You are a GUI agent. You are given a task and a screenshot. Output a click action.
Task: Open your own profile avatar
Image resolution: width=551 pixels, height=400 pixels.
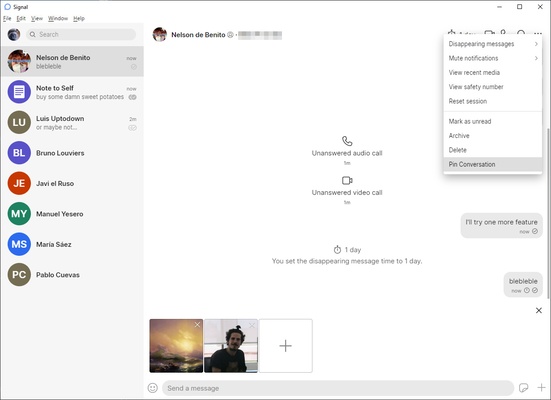[14, 34]
